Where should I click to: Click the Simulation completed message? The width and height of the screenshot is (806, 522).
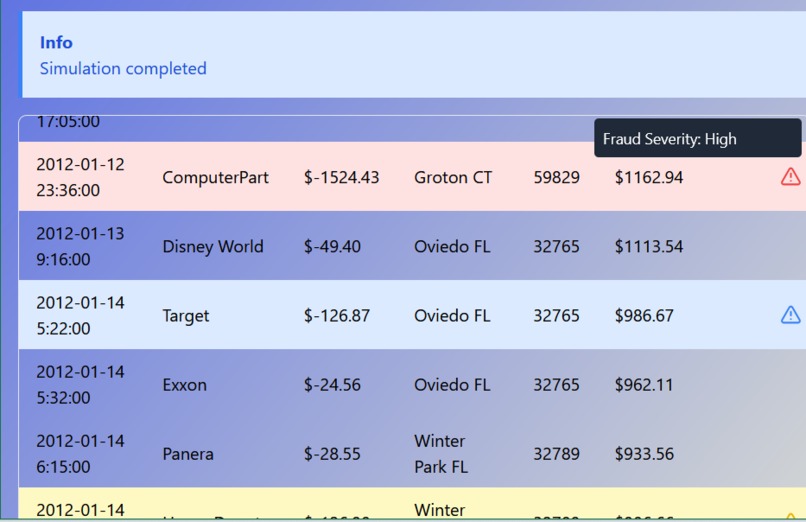pos(123,68)
